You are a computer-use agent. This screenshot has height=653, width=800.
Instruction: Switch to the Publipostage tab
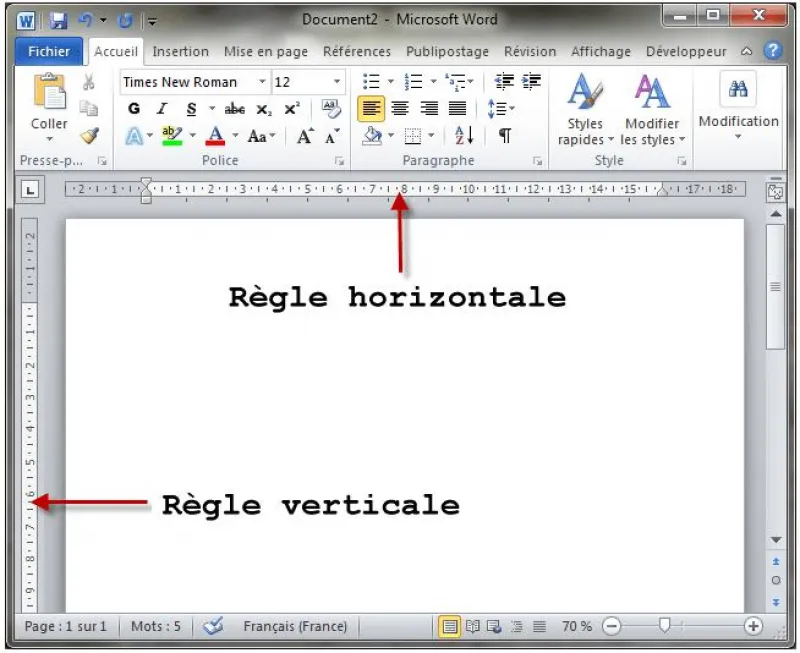447,52
